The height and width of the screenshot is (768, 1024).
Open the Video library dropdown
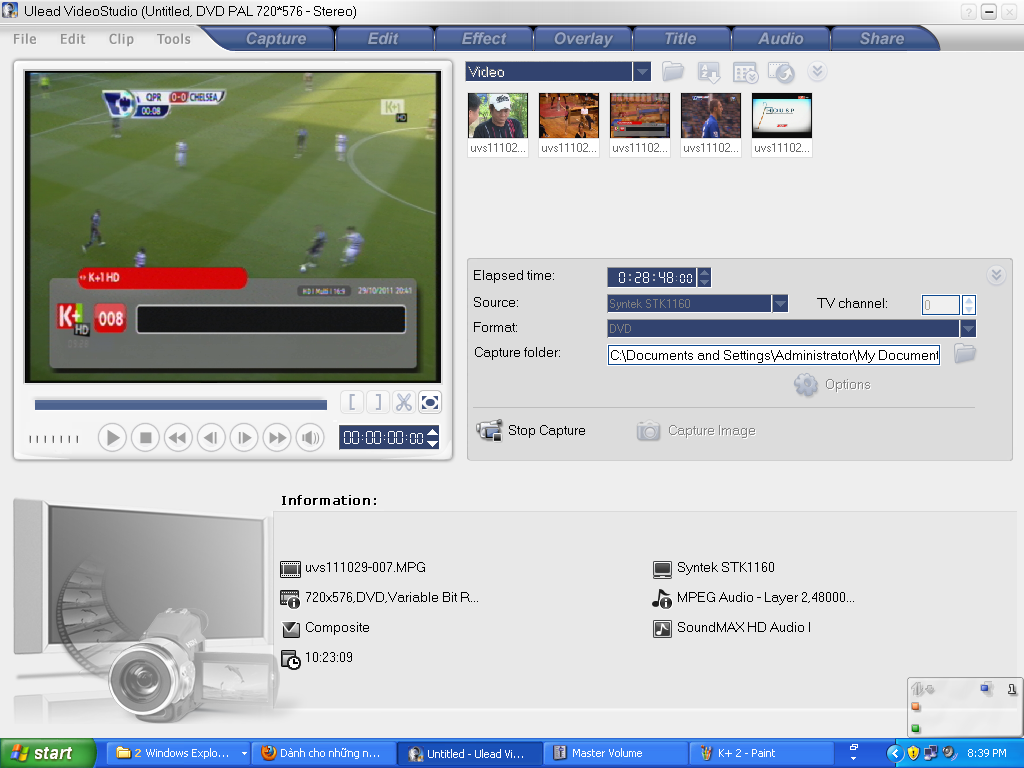(x=641, y=71)
